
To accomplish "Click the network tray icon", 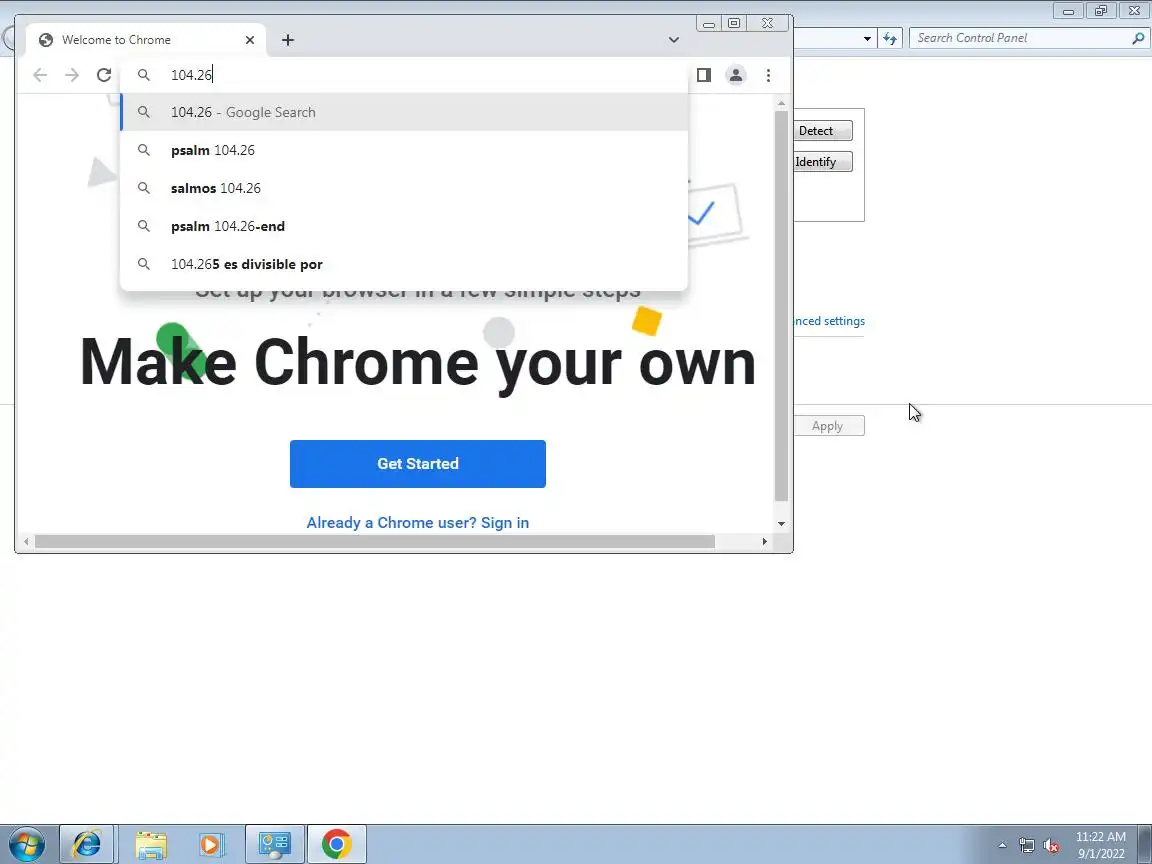I will point(1026,846).
